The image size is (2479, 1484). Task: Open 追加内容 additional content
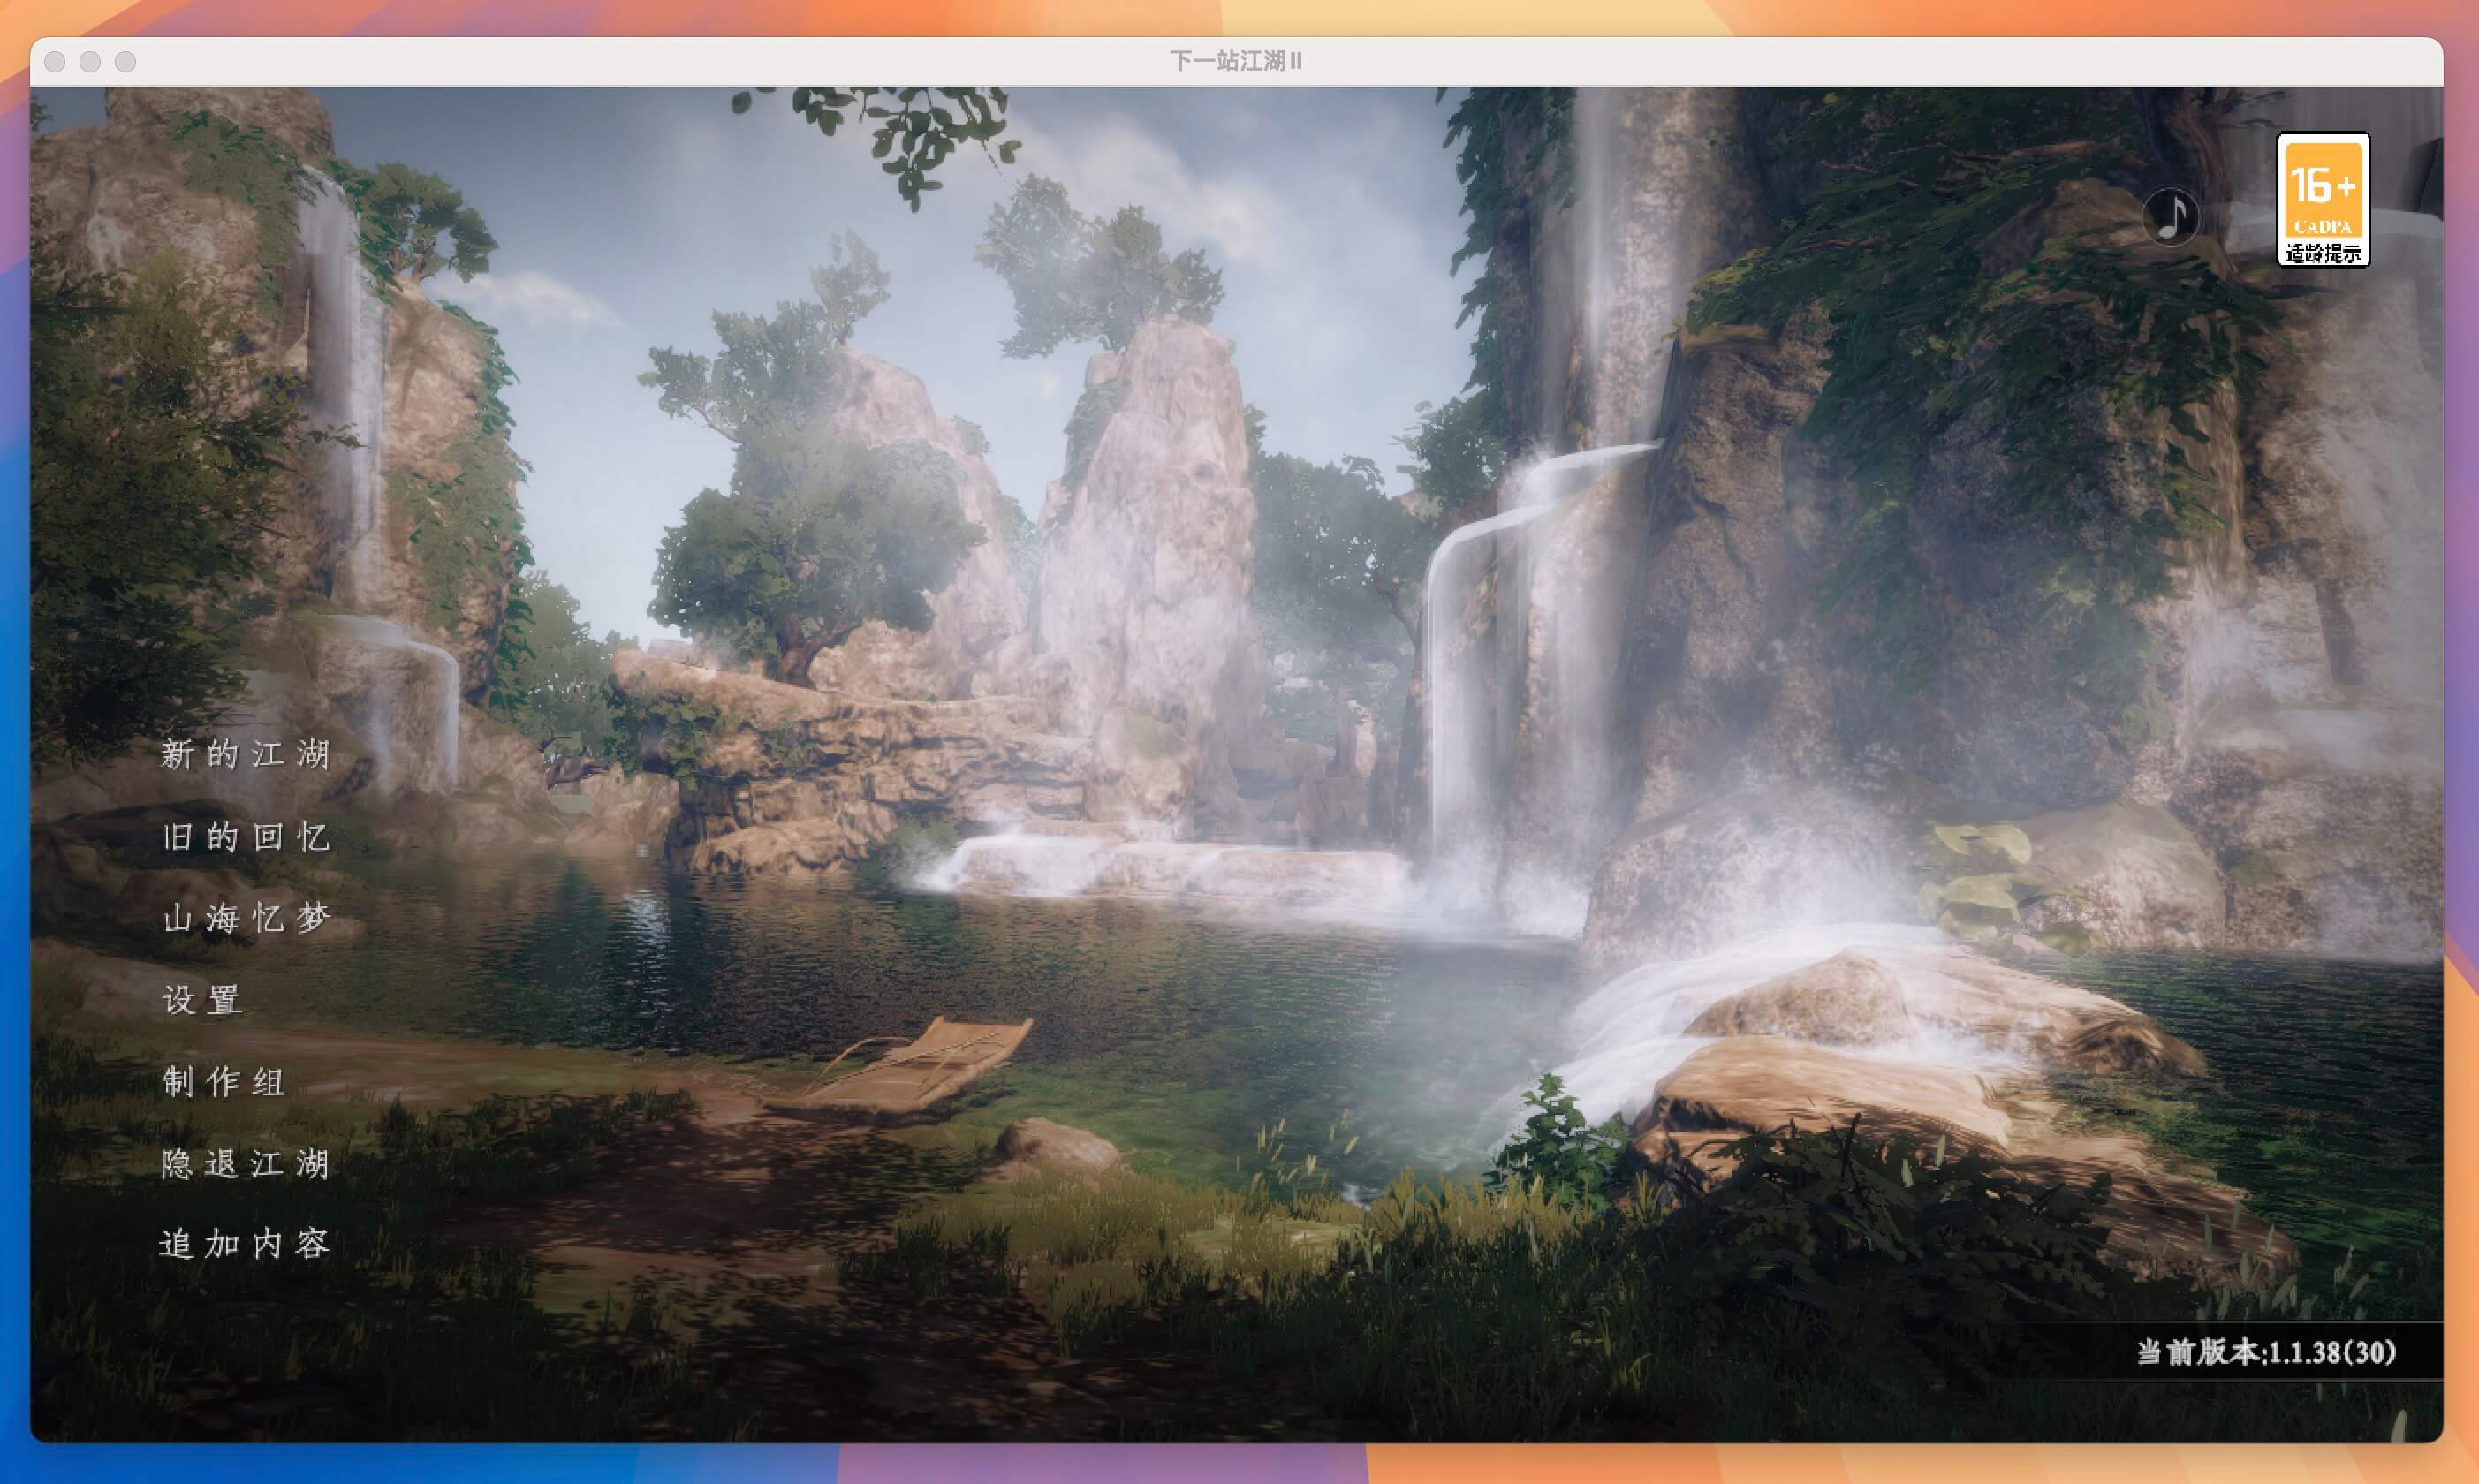click(x=246, y=1243)
